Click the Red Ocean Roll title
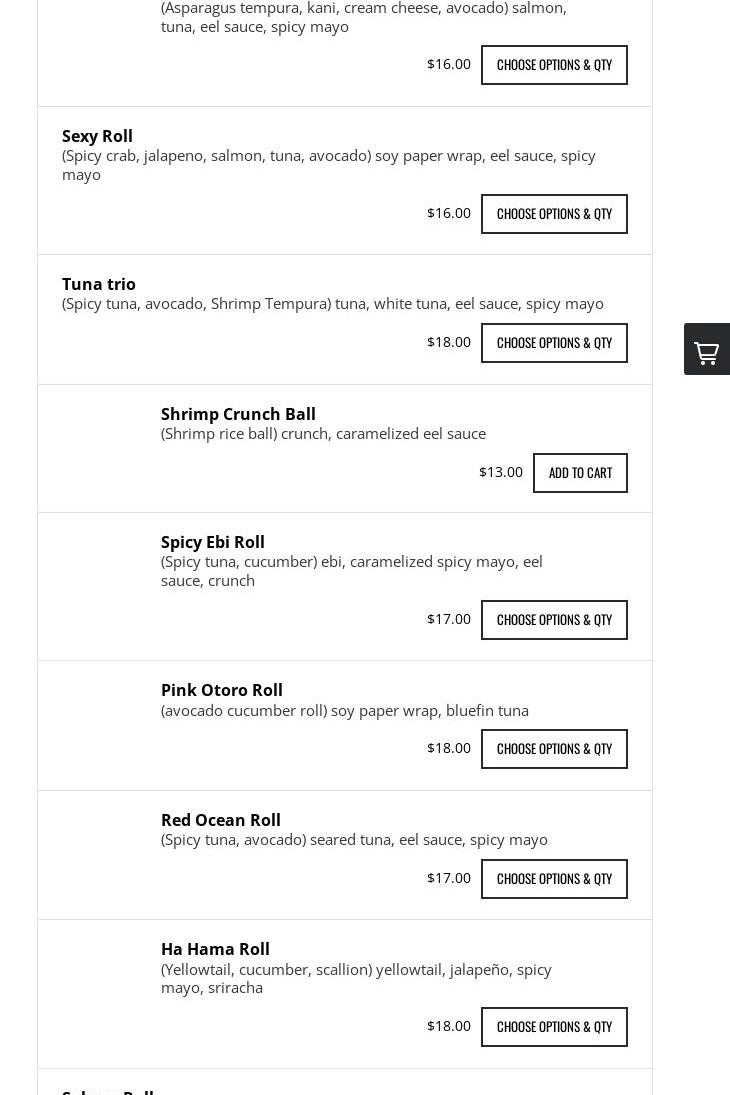Screen dimensions: 730x1095 [221, 820]
